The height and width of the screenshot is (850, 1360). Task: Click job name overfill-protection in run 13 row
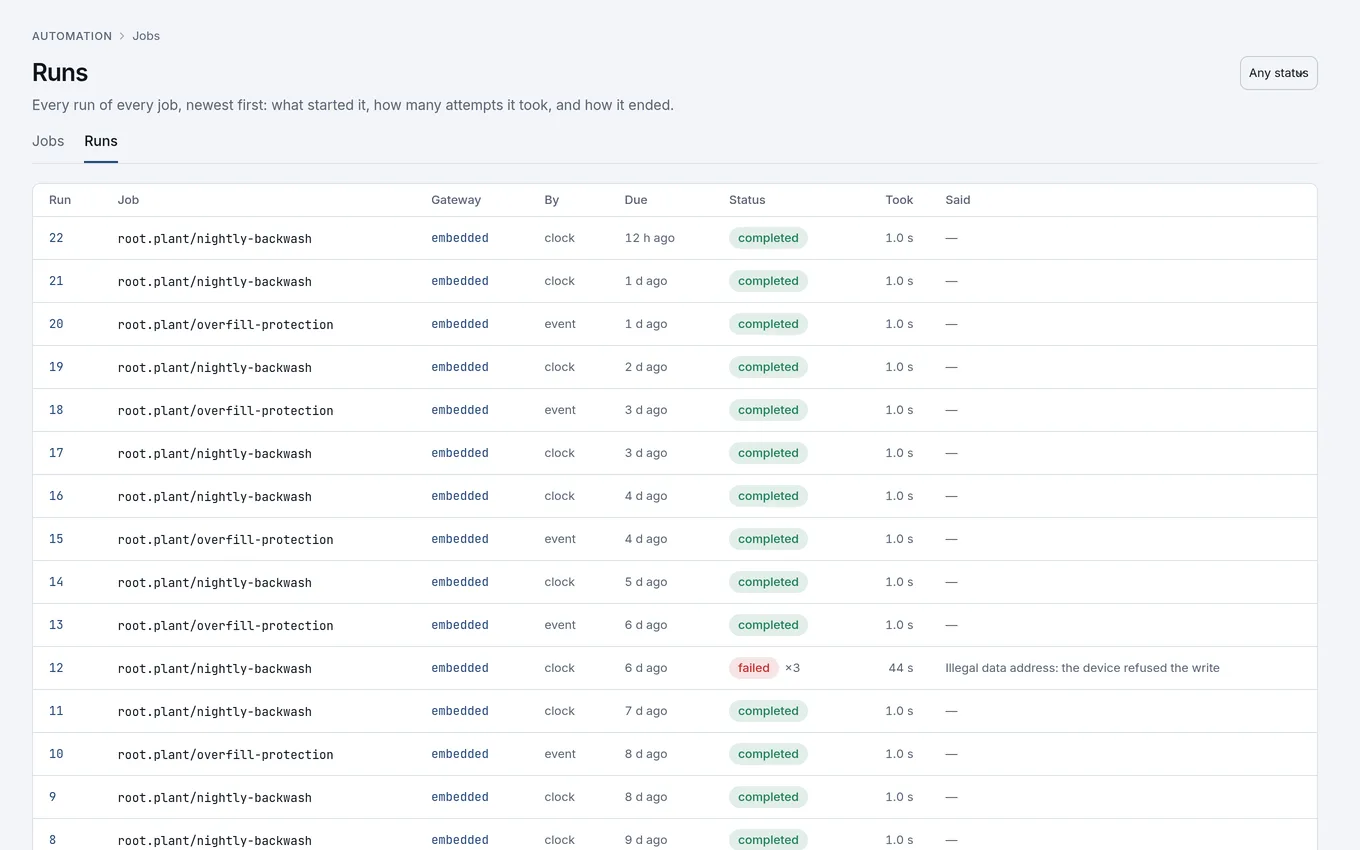225,626
